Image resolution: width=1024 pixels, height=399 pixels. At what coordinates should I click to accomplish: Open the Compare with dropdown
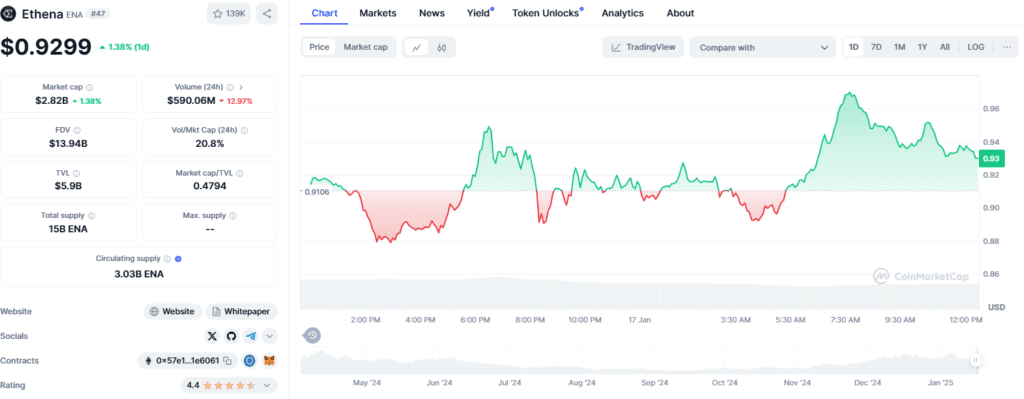(763, 47)
